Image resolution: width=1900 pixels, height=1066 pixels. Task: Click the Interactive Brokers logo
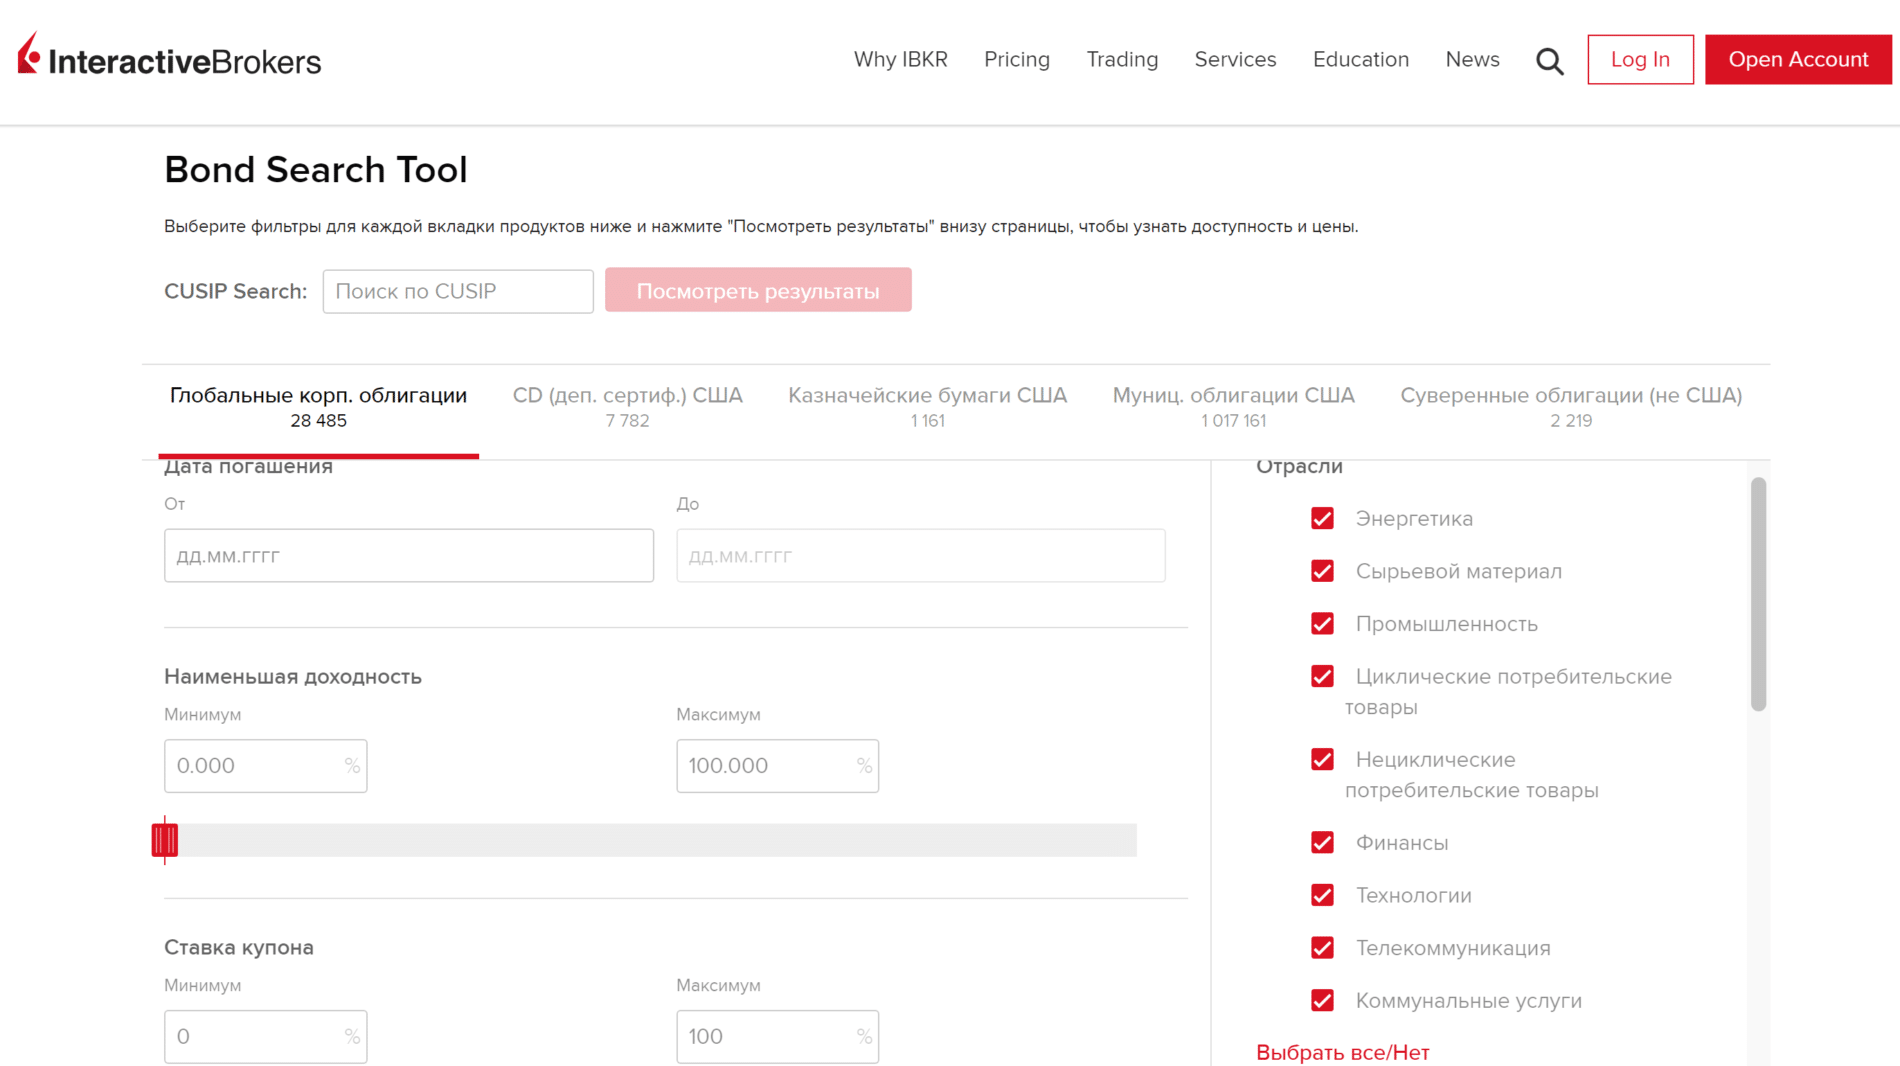pyautogui.click(x=170, y=58)
